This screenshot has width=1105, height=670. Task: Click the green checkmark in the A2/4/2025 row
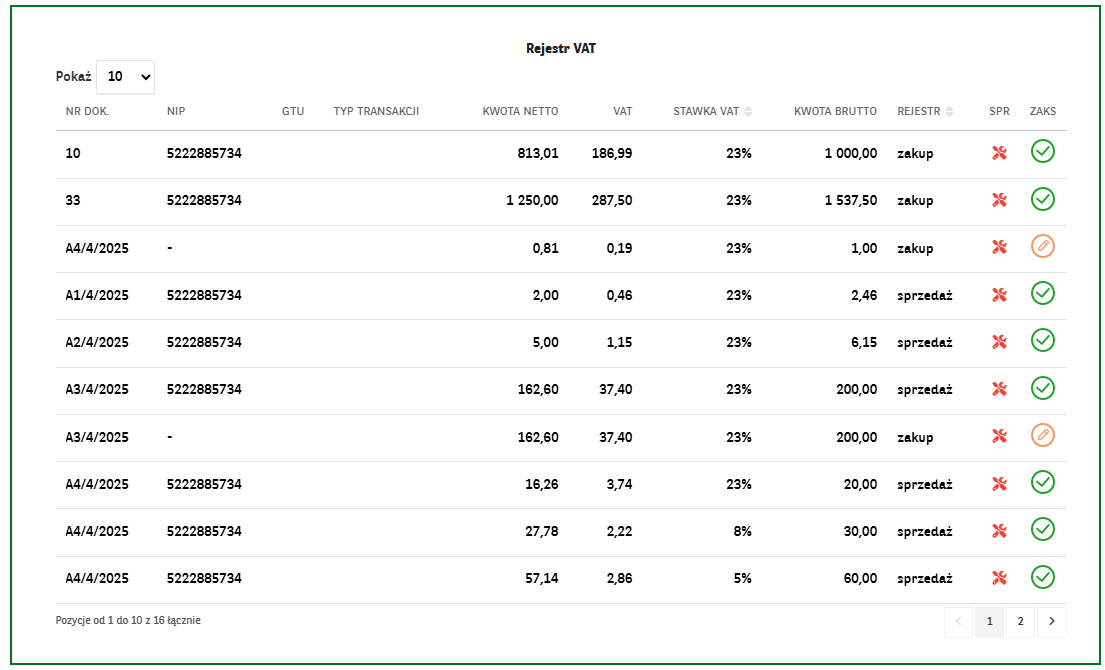pyautogui.click(x=1042, y=340)
